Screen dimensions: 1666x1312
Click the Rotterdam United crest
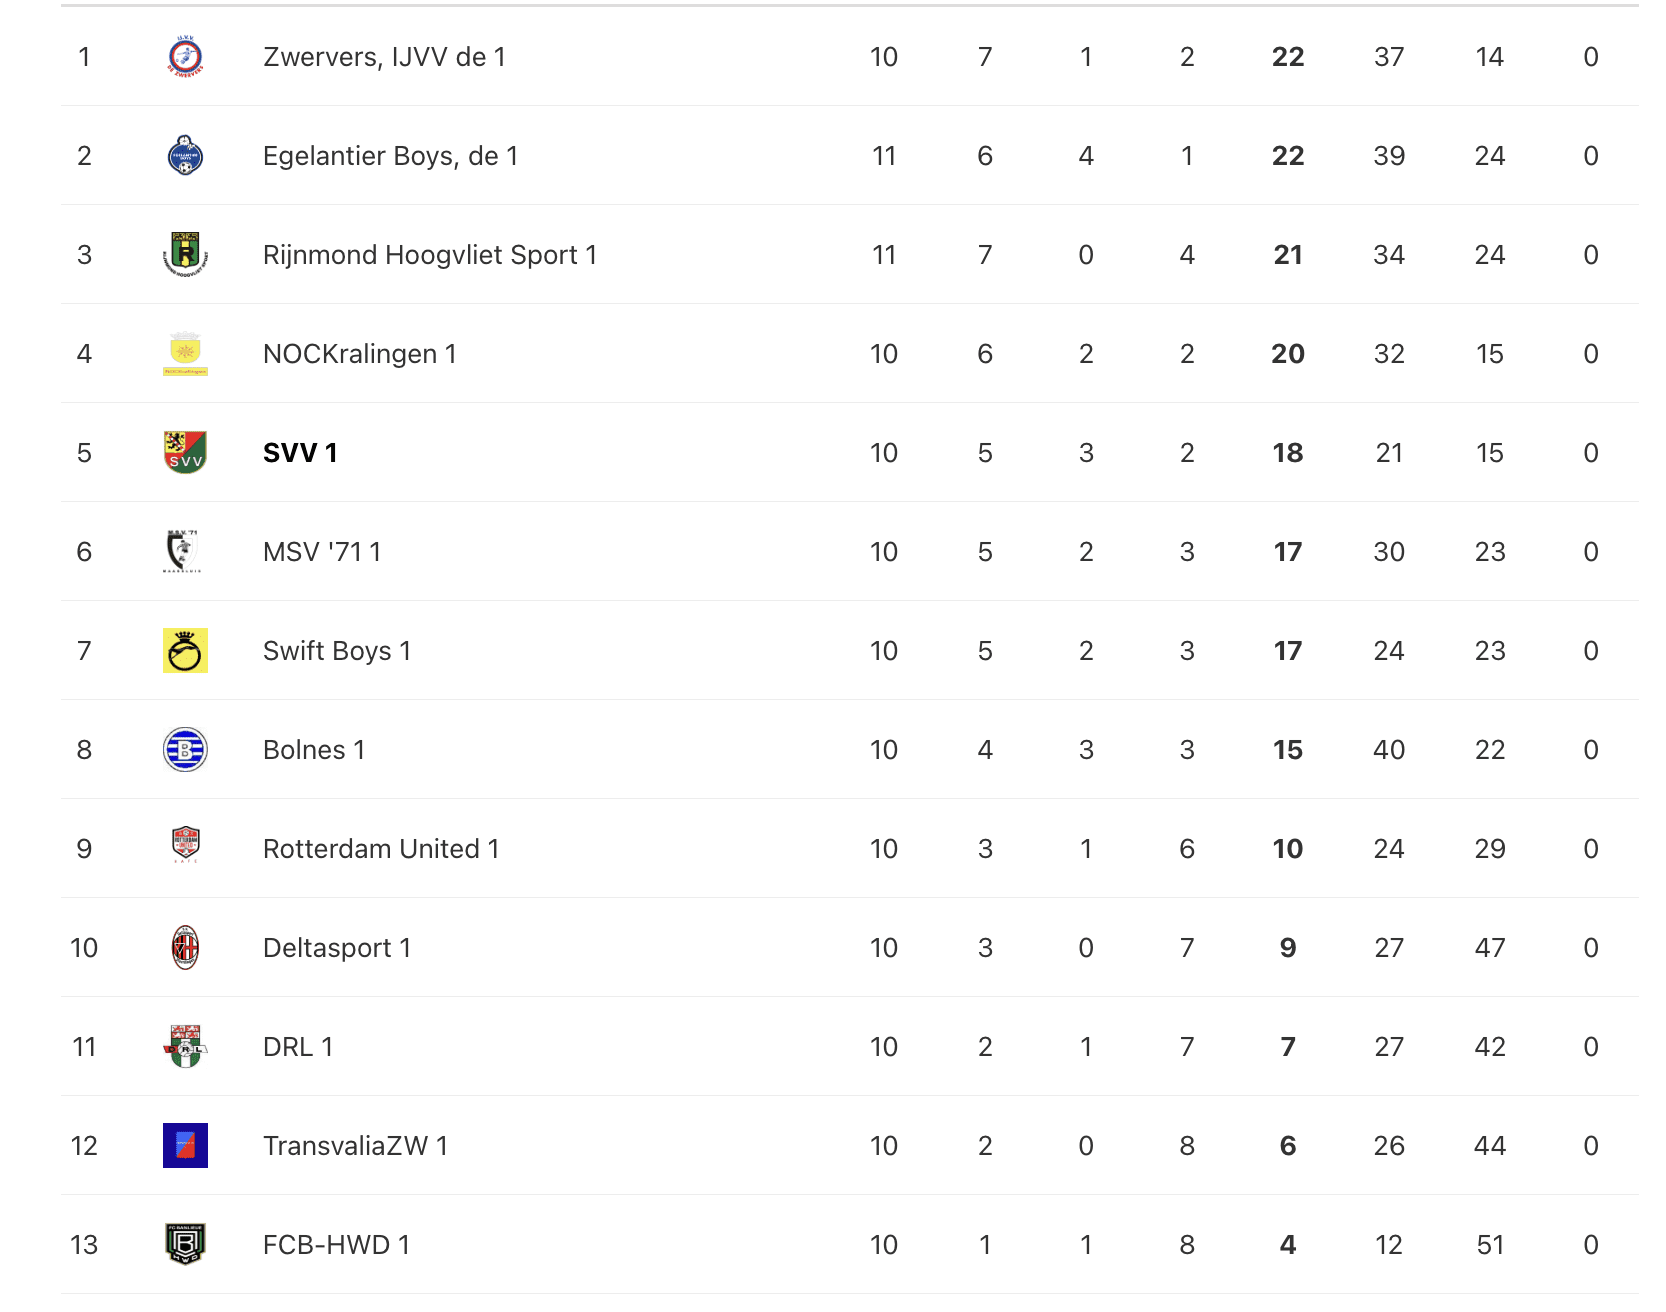point(186,846)
